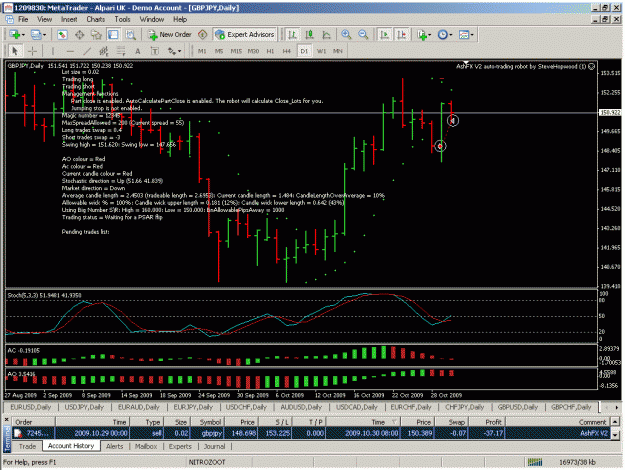Select the Fibonacci retracement tool

(121, 51)
